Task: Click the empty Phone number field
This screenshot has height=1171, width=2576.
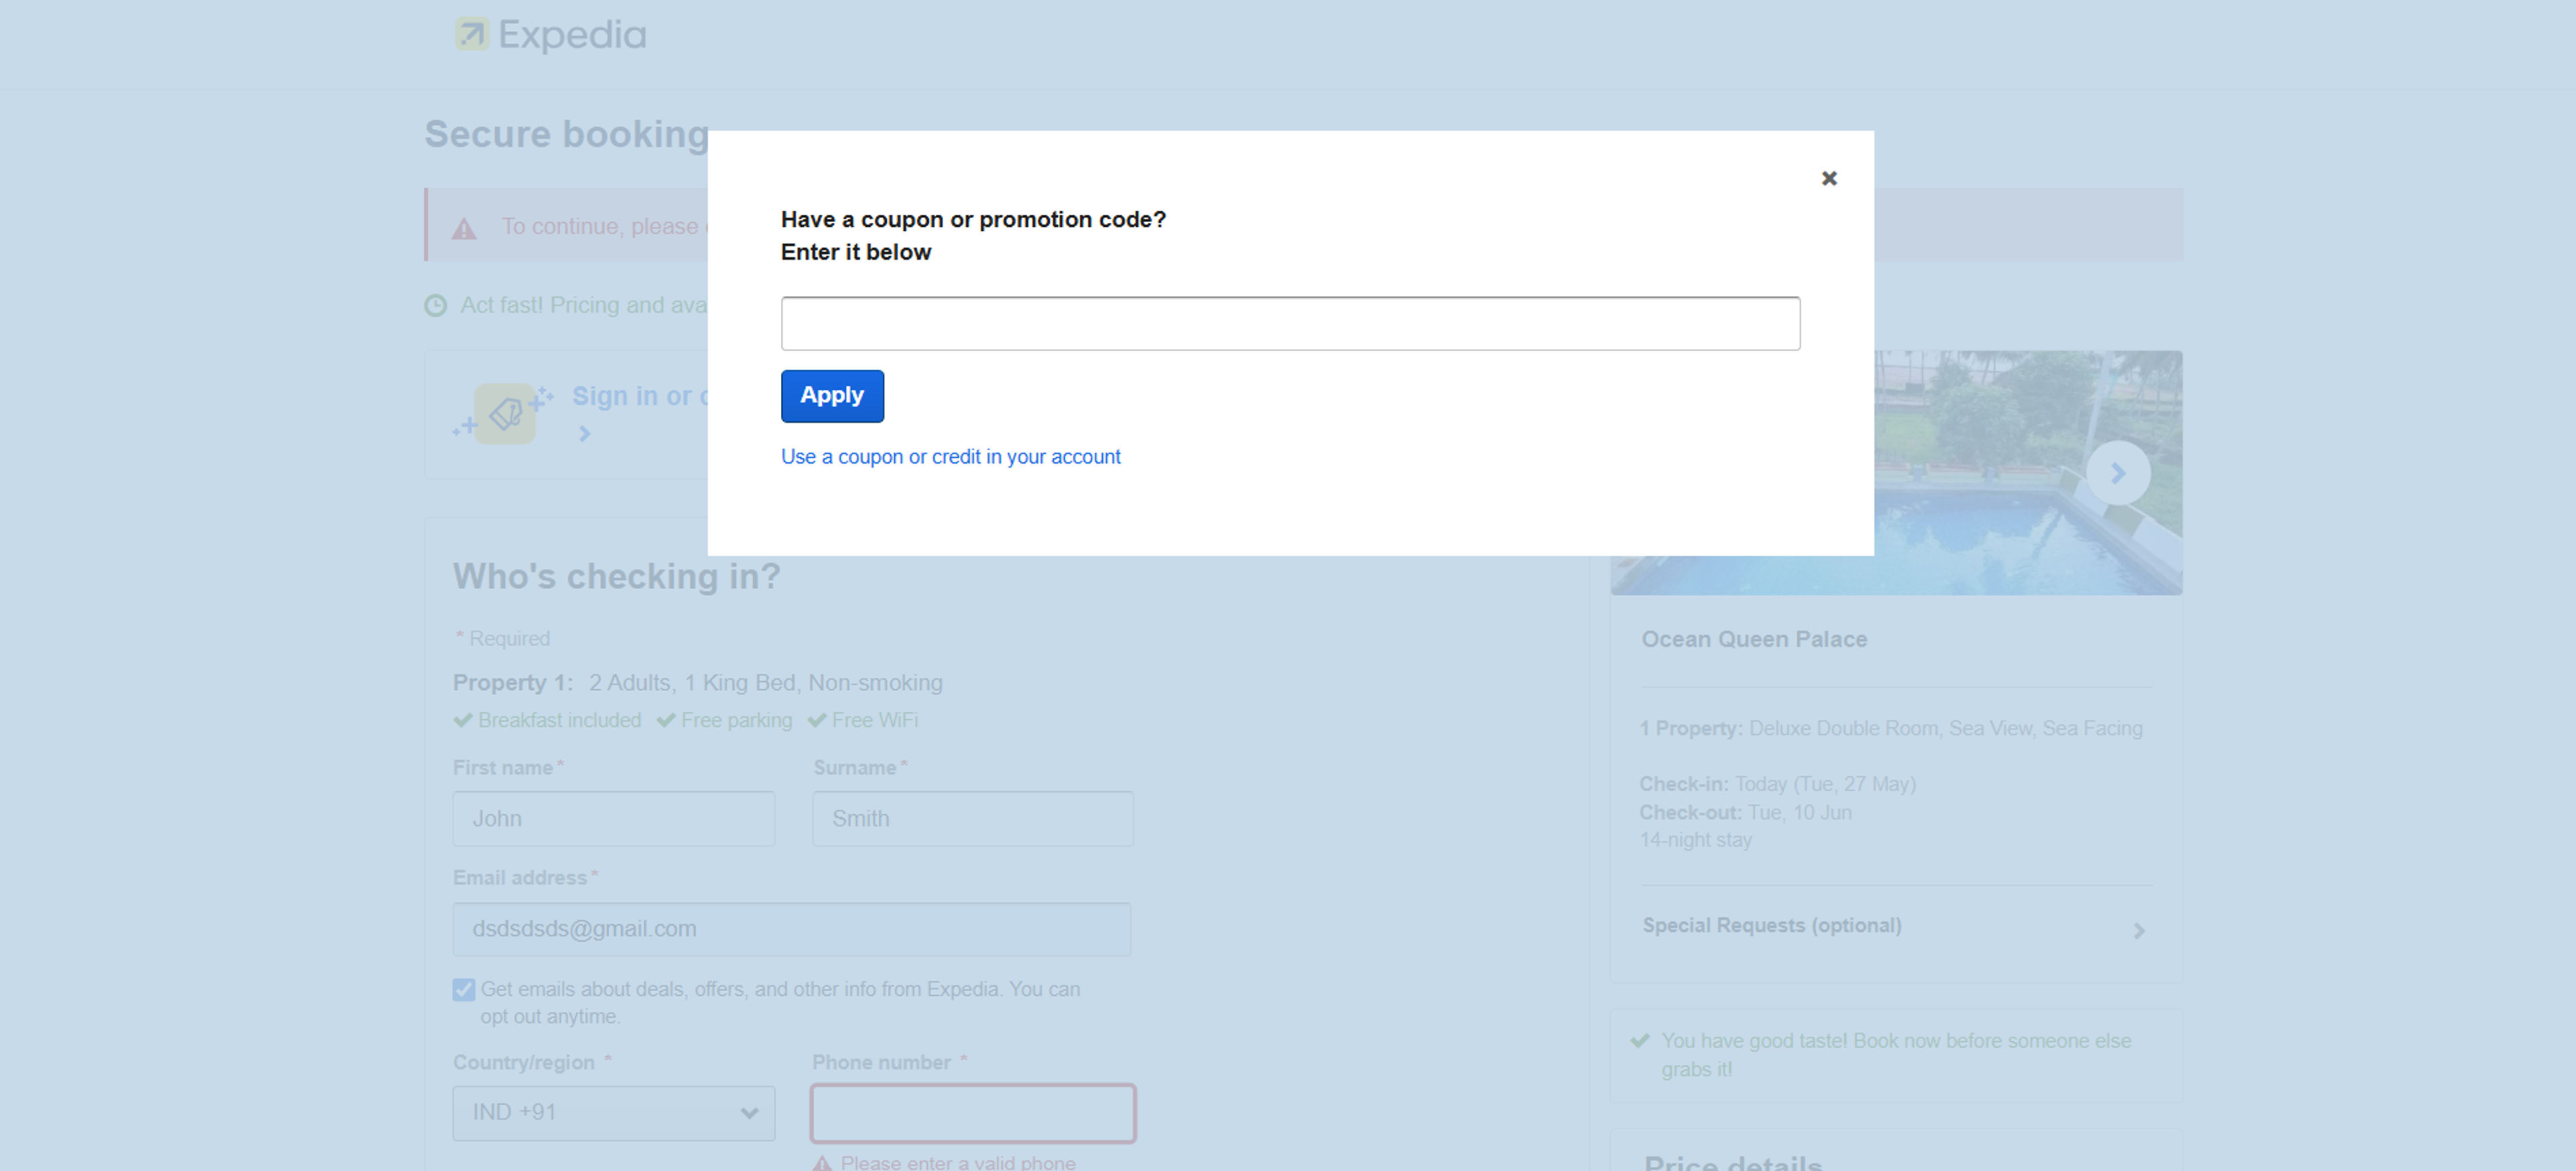Action: (972, 1113)
